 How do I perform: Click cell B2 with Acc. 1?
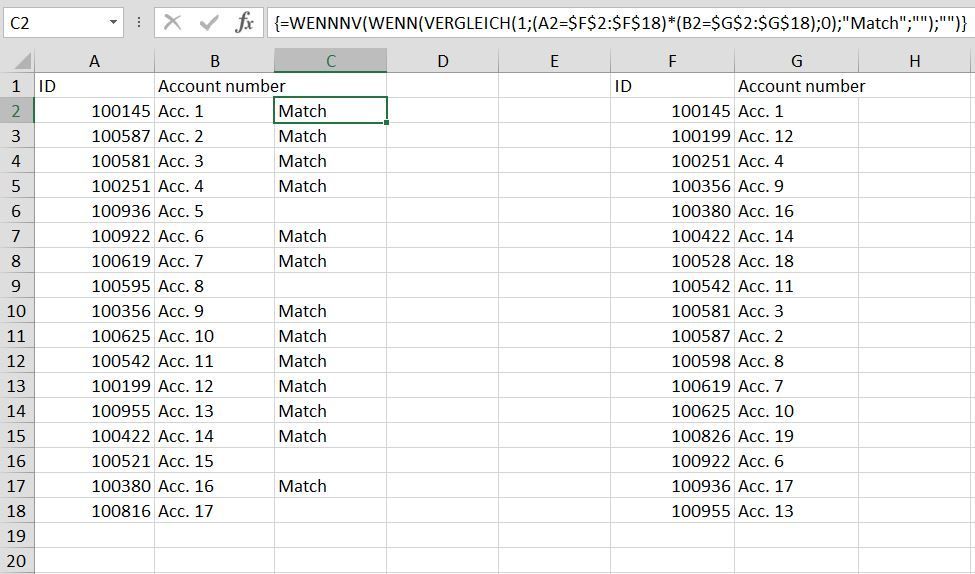(215, 111)
